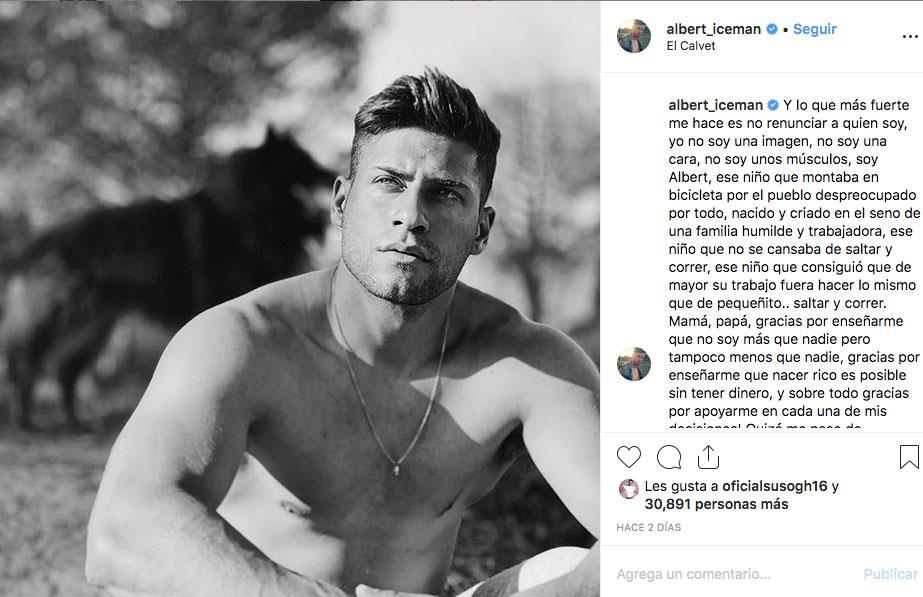Like the post with the heart icon
Image resolution: width=923 pixels, height=597 pixels.
point(628,457)
